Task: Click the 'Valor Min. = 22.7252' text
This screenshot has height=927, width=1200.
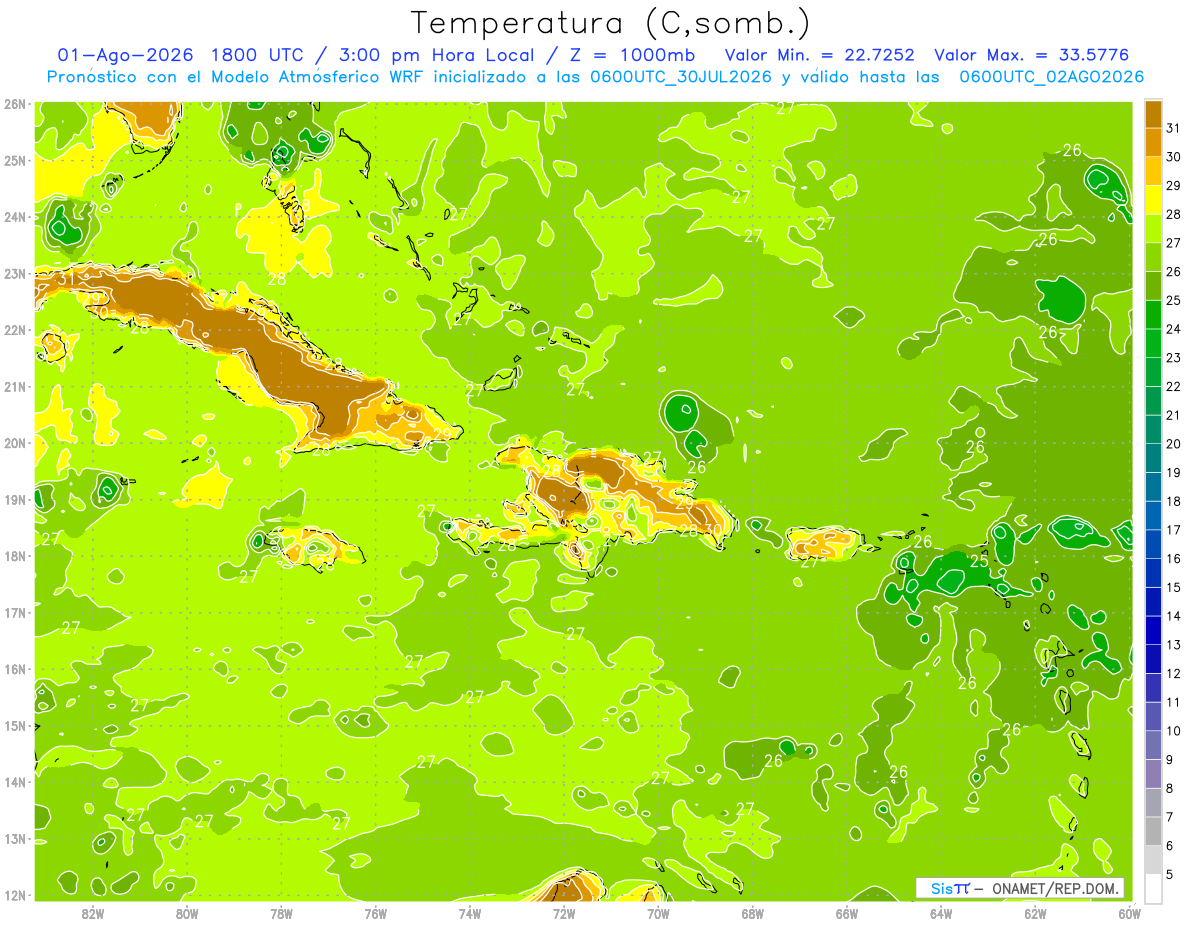Action: click(x=820, y=55)
